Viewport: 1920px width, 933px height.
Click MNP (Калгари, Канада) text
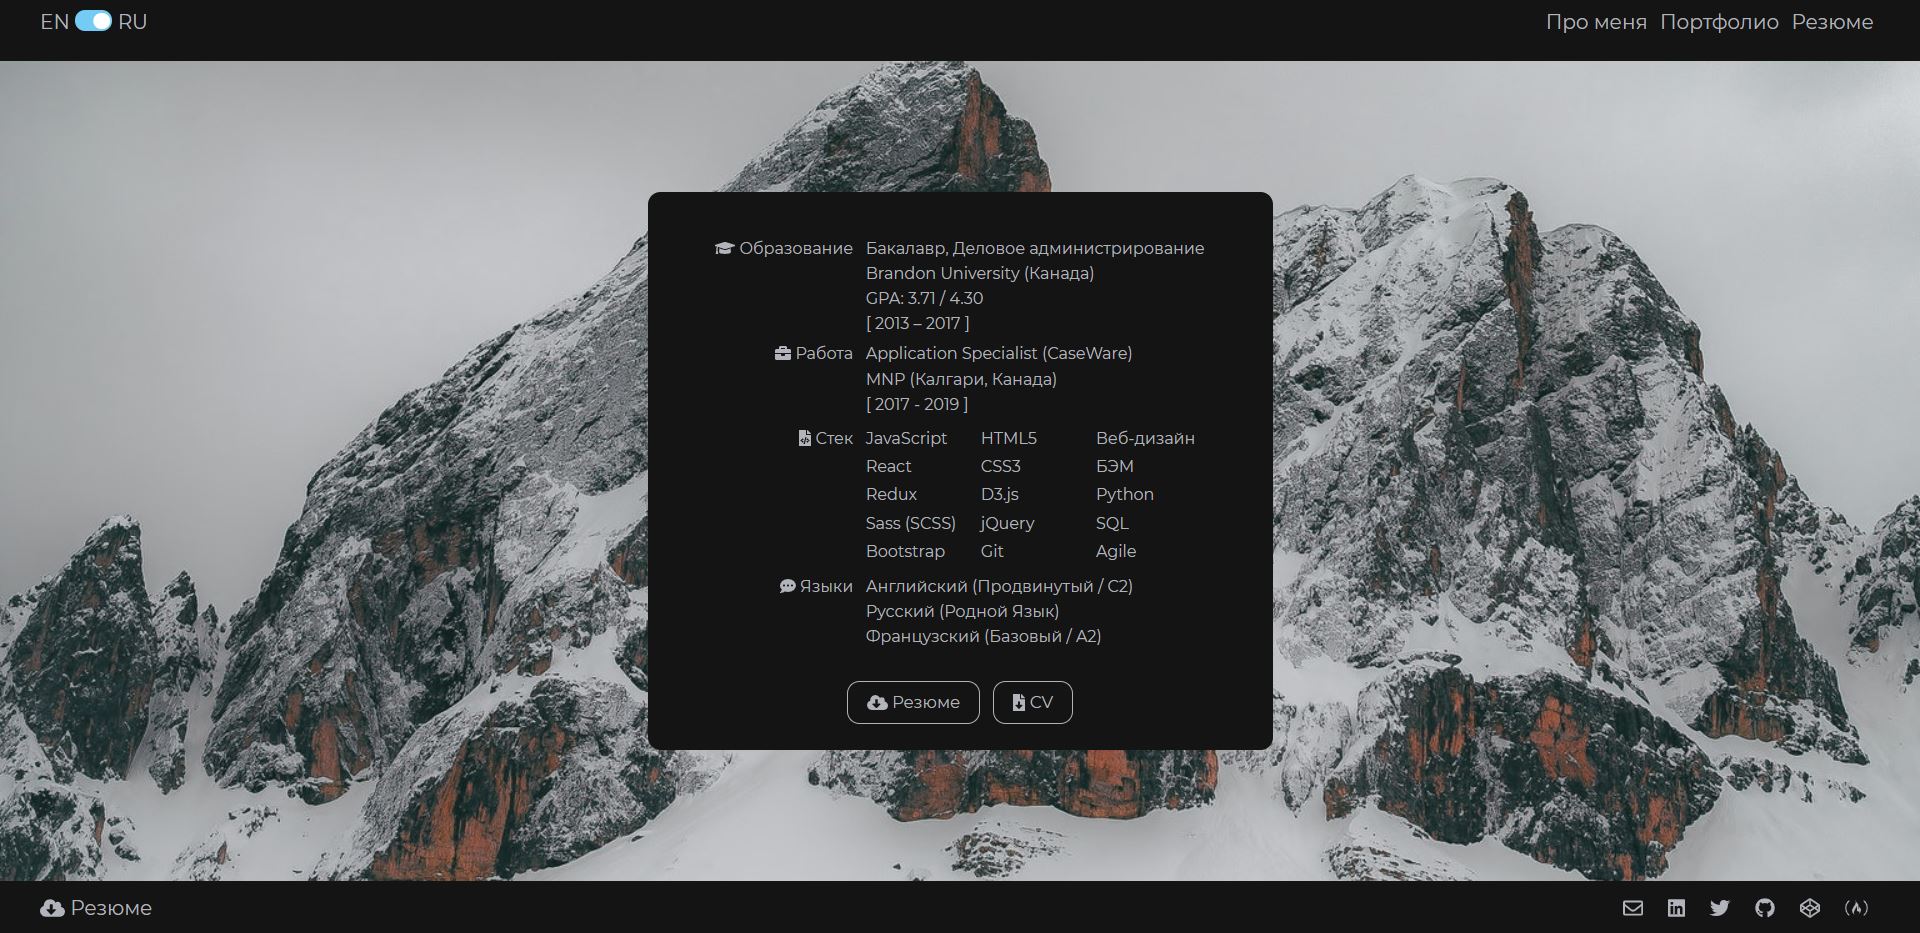[x=961, y=379]
